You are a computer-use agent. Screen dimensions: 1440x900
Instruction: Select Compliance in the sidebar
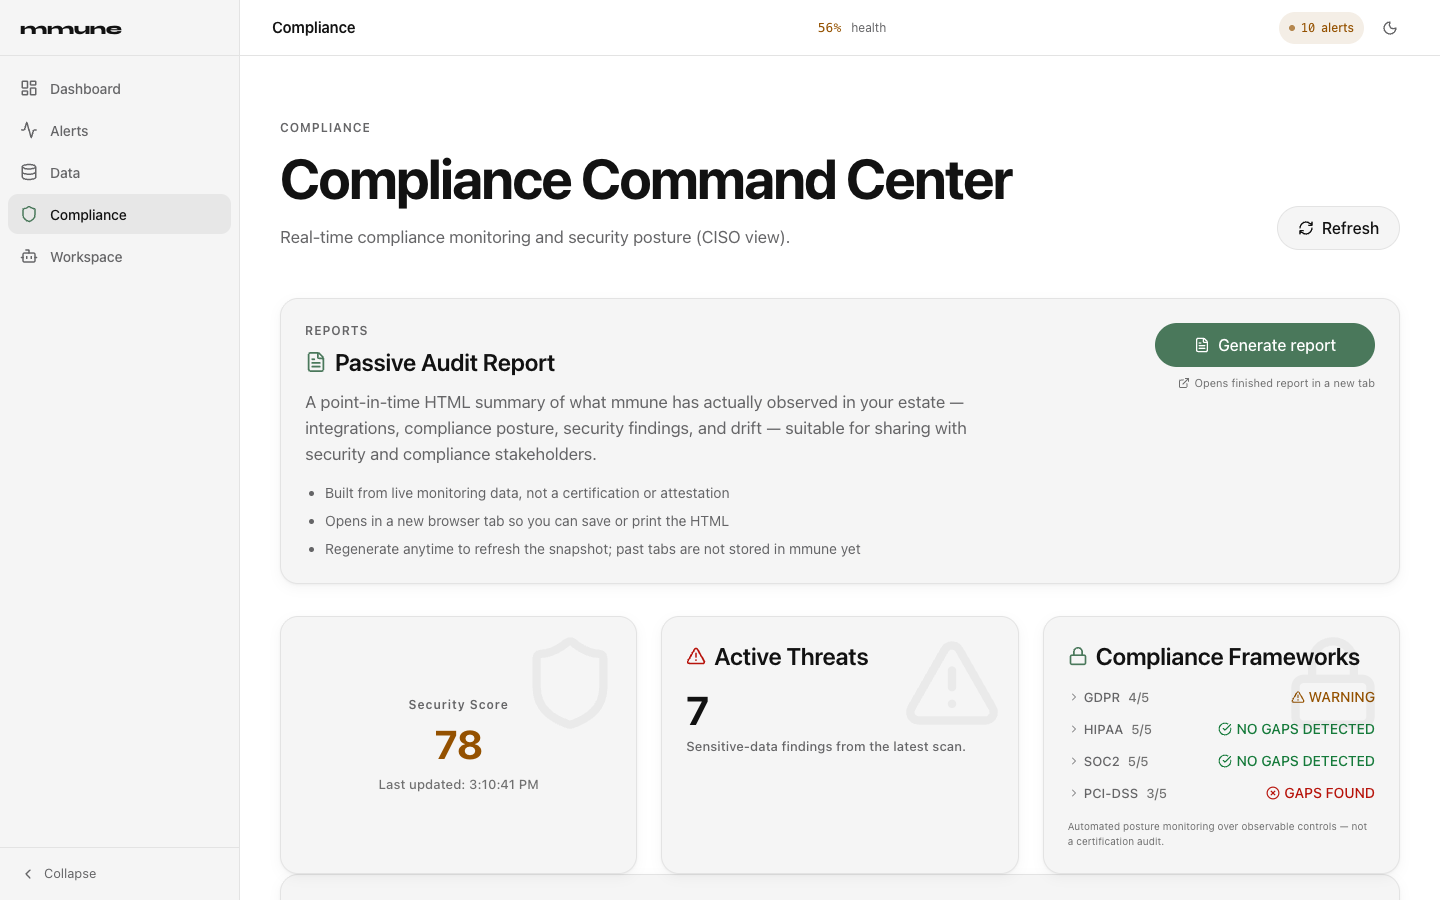pos(119,214)
